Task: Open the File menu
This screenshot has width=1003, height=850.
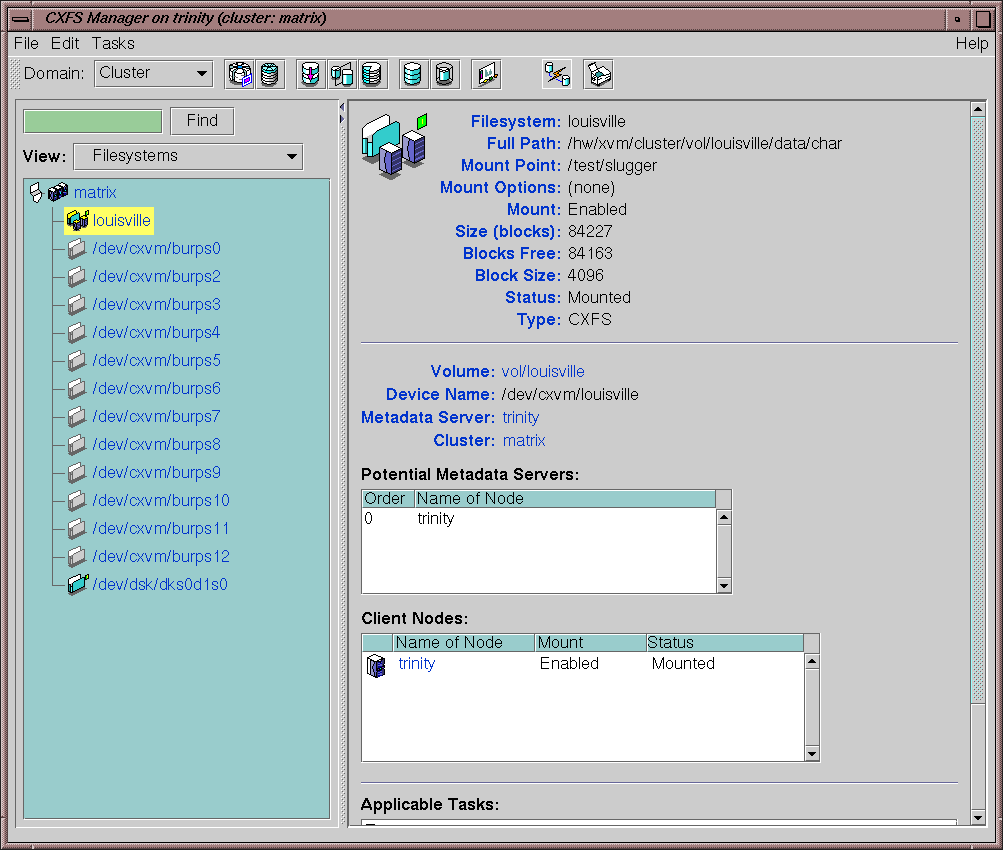Action: [26, 43]
